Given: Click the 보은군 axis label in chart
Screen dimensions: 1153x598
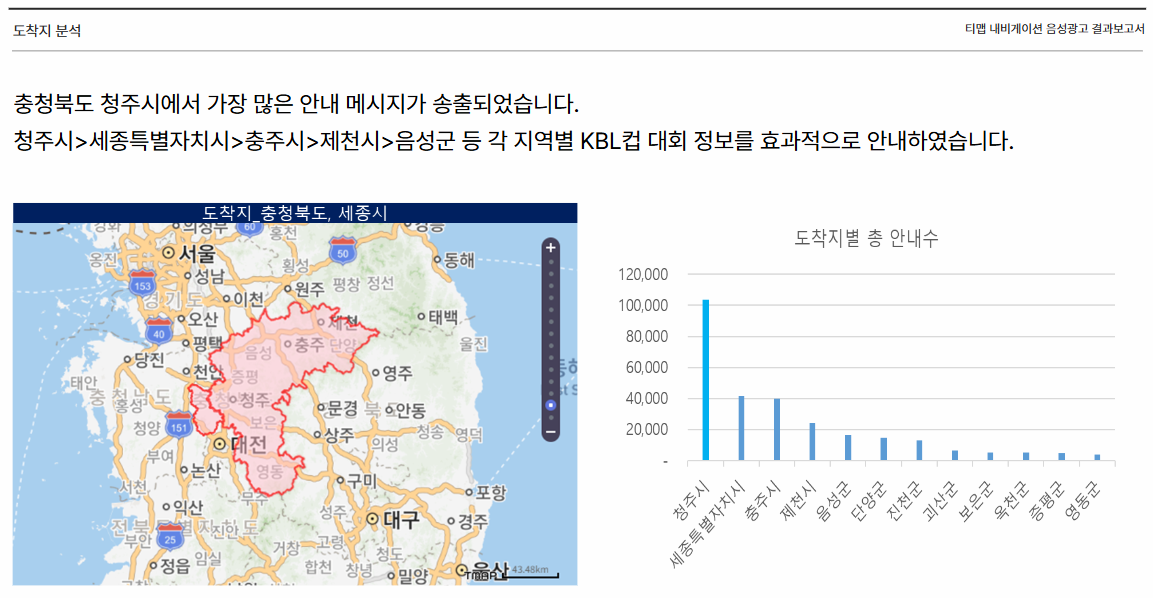Looking at the screenshot, I should point(976,500).
